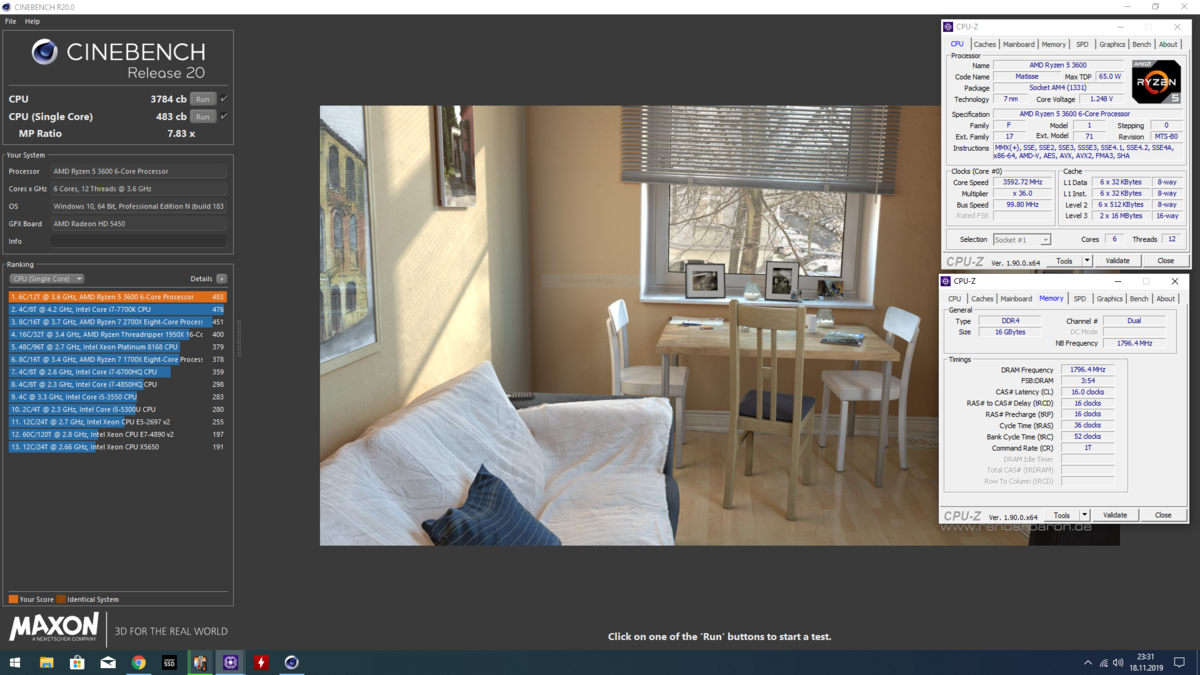
Task: Open Microsoft Store from the taskbar
Action: 77,663
